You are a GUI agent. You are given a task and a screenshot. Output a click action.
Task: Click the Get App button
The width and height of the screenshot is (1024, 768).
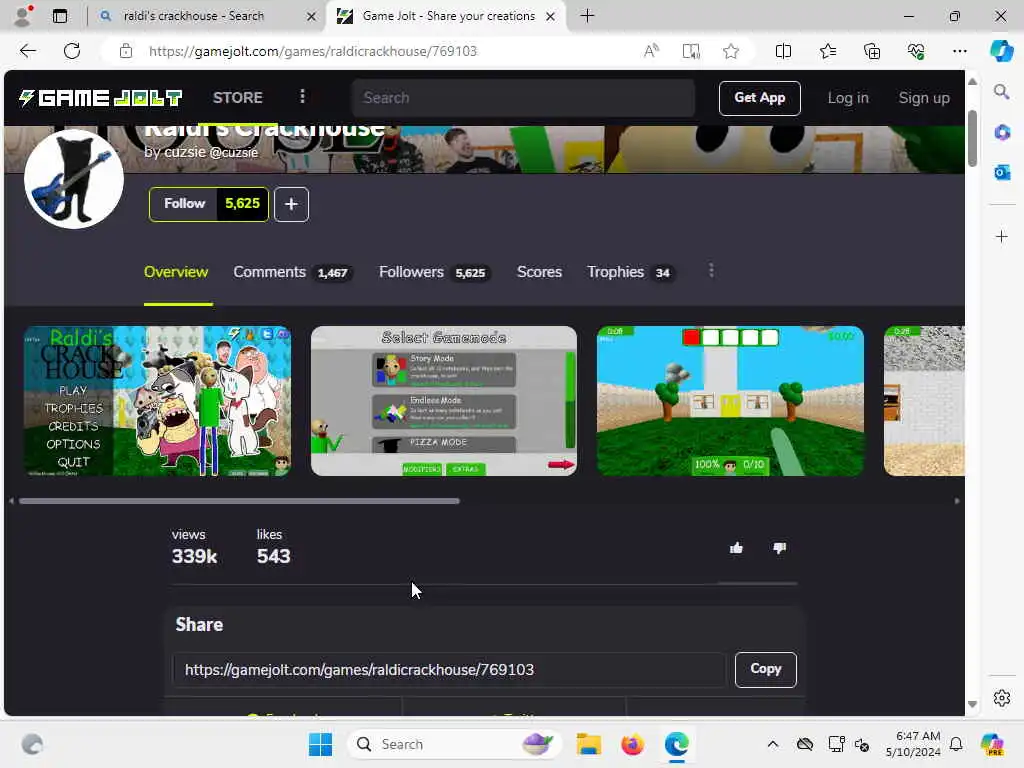tap(760, 98)
